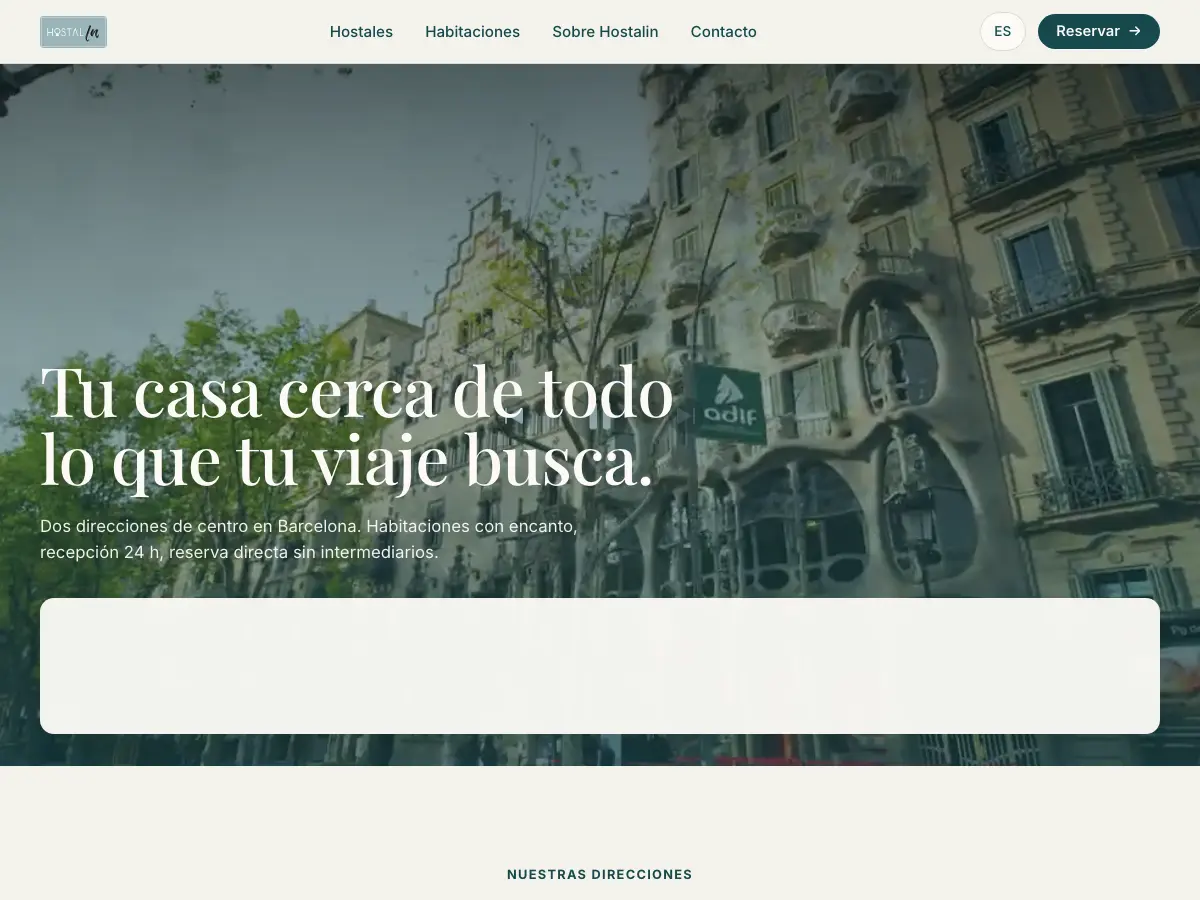Open the Hostales menu item
The image size is (1200, 900).
(361, 32)
